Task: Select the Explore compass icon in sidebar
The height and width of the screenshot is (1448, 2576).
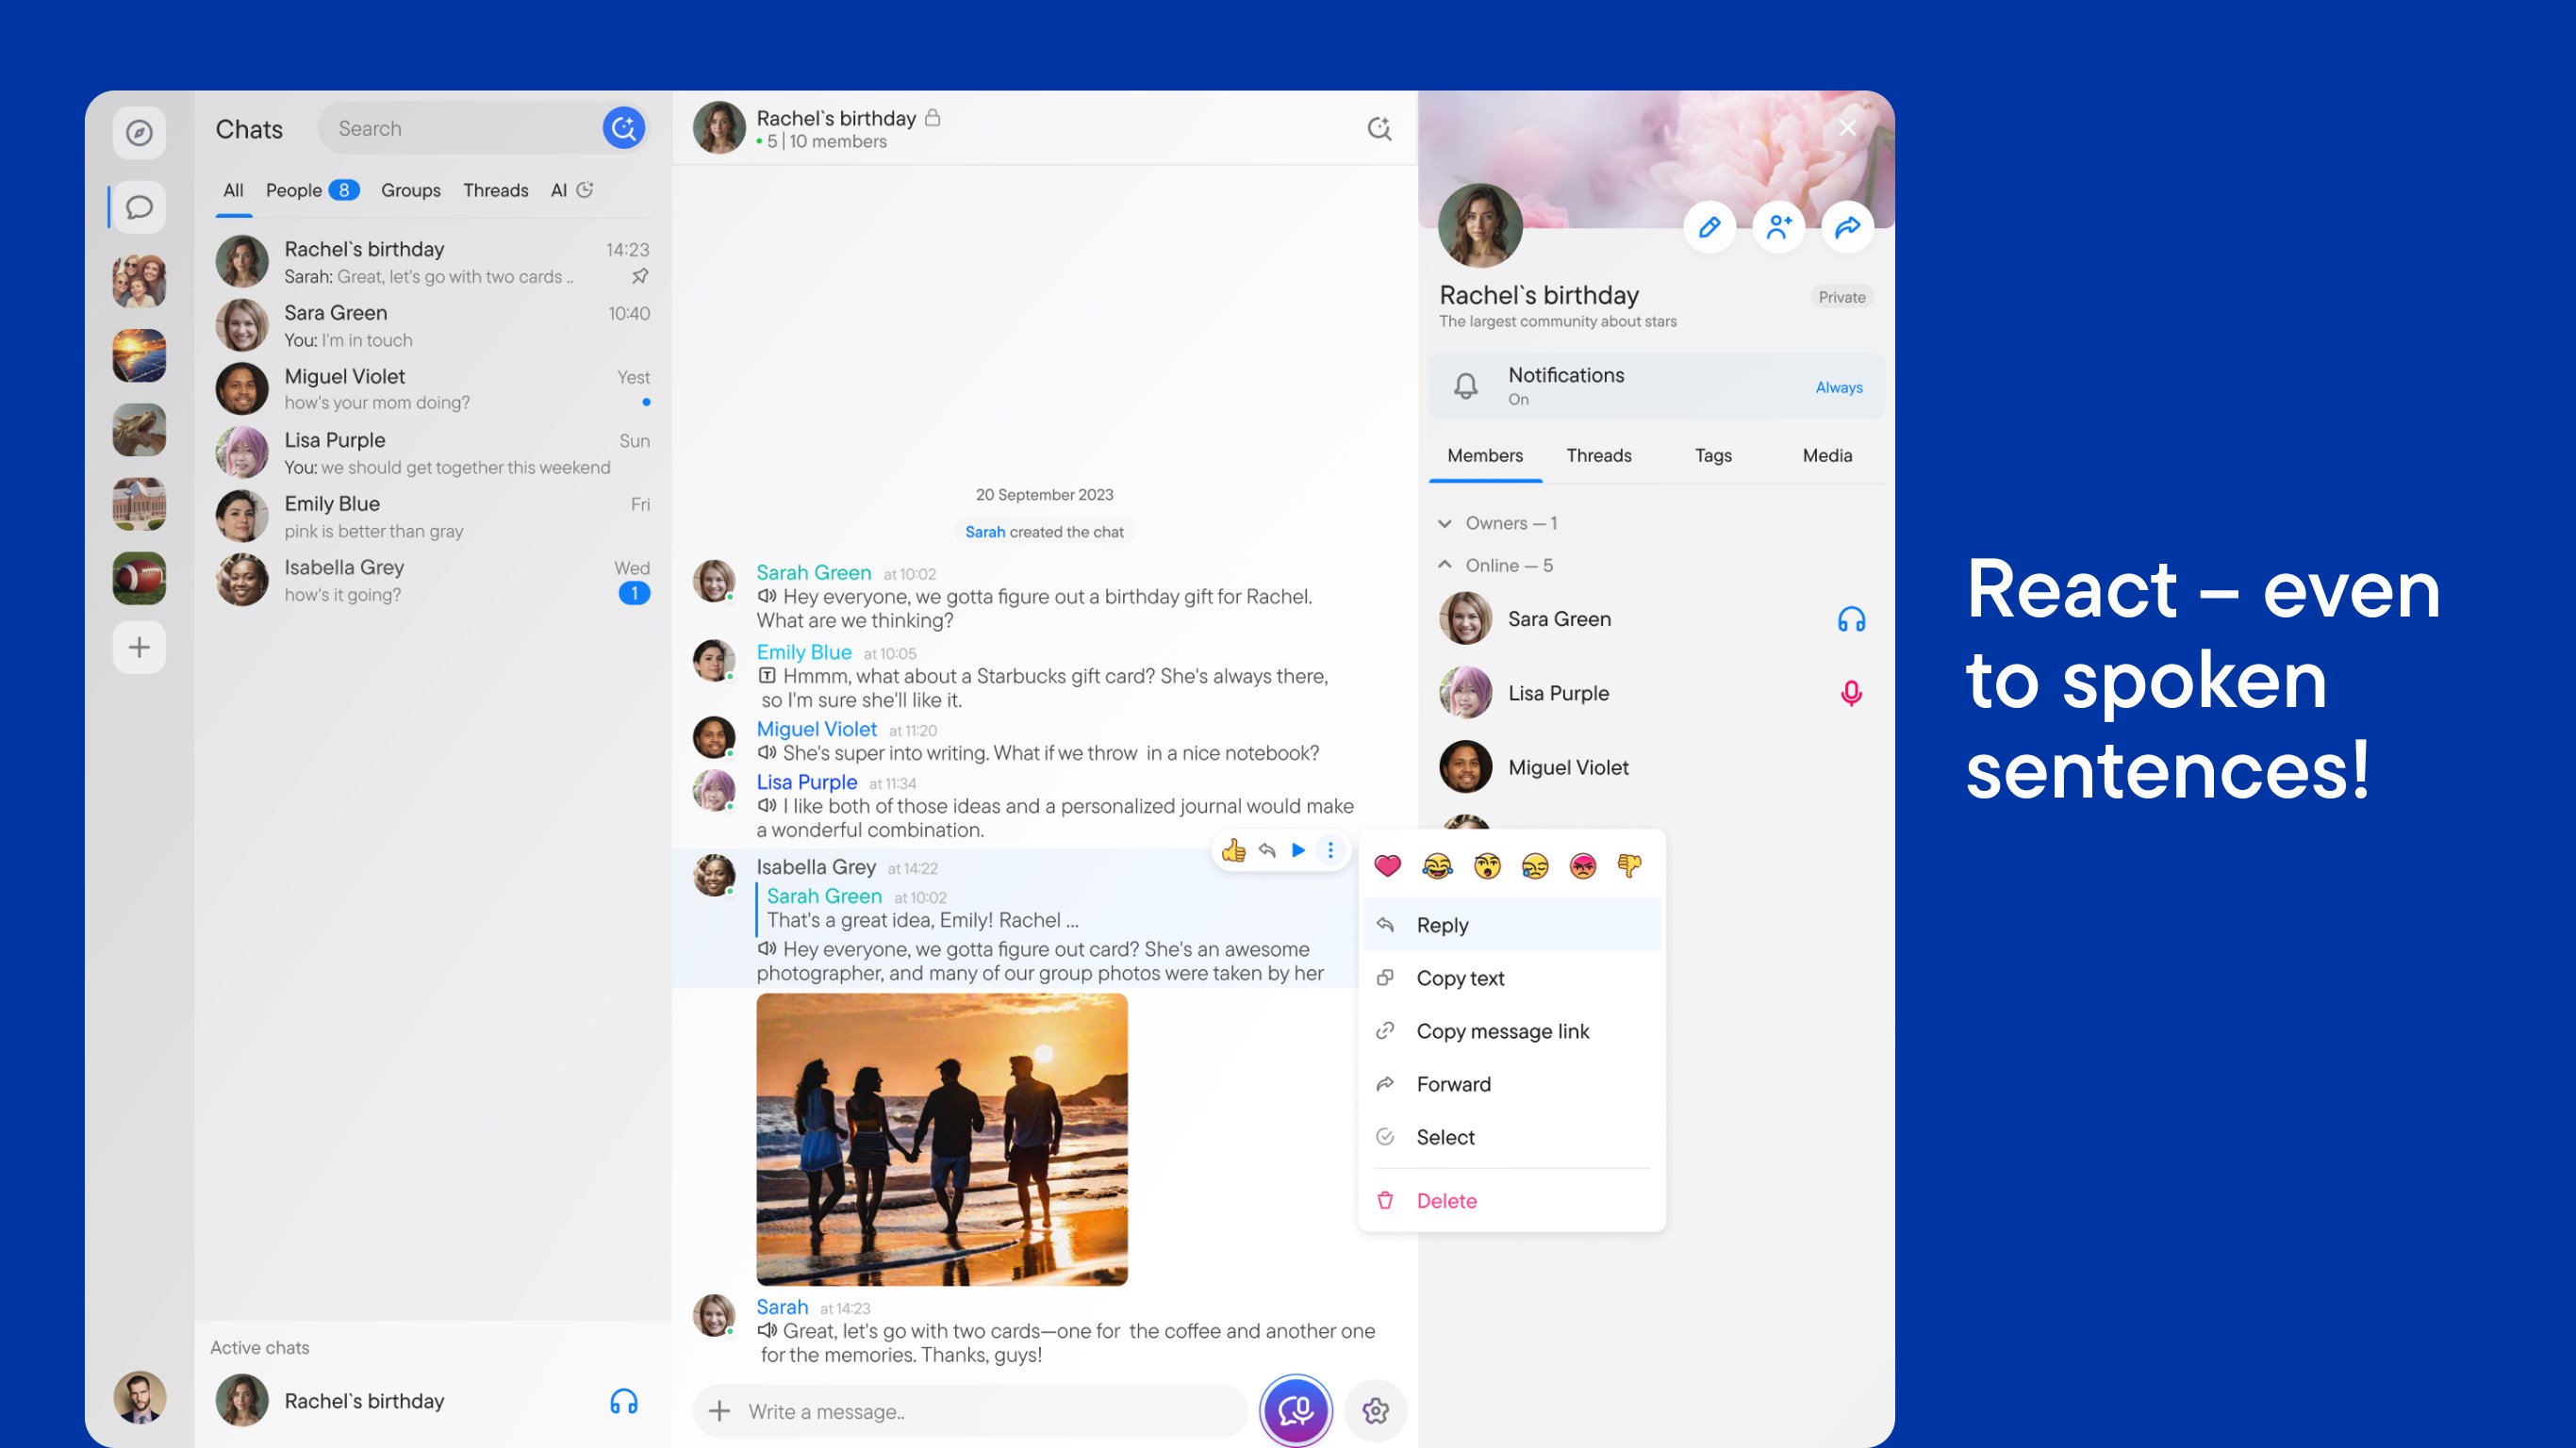Action: coord(138,132)
